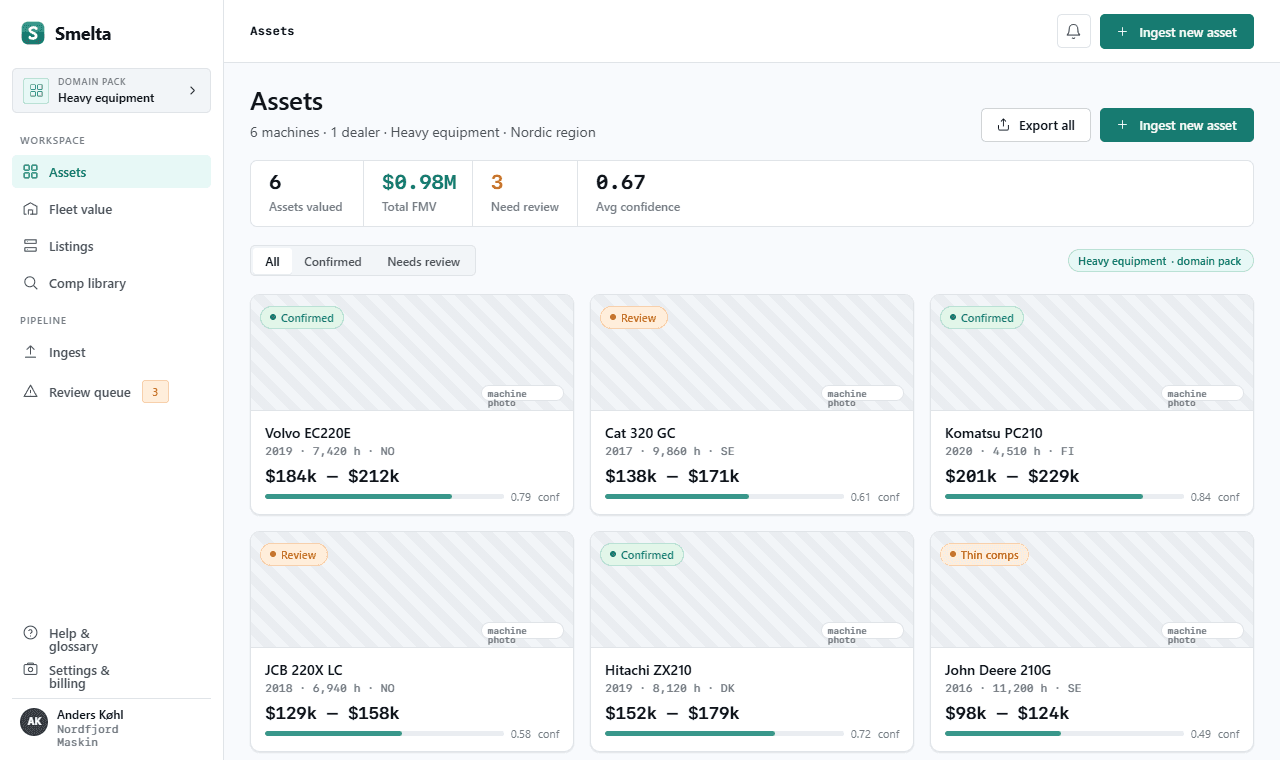Click the domain pack grid icon
The image size is (1280, 760).
[37, 91]
